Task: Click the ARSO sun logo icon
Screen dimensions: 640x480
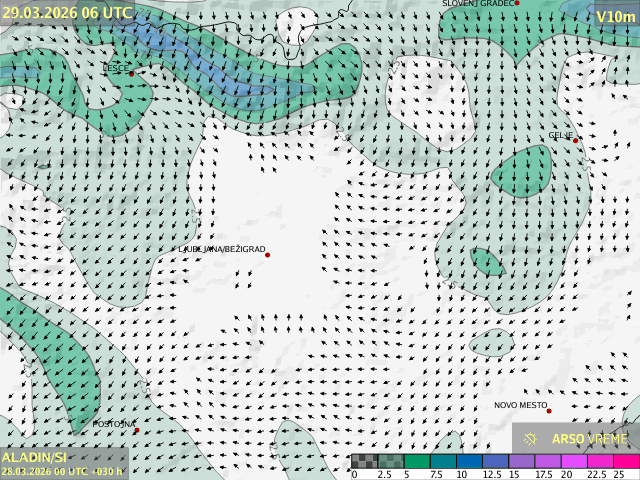Action: (x=531, y=438)
